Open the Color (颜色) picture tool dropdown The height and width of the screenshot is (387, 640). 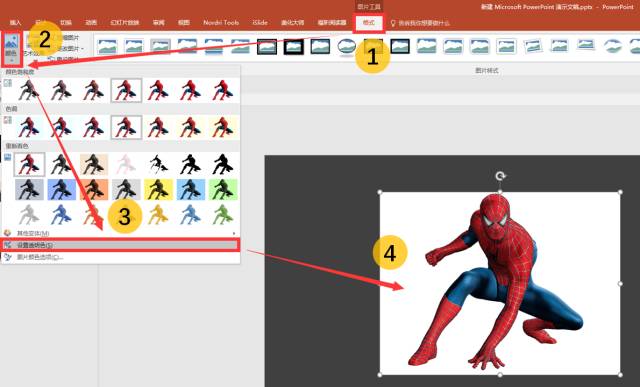coord(11,48)
